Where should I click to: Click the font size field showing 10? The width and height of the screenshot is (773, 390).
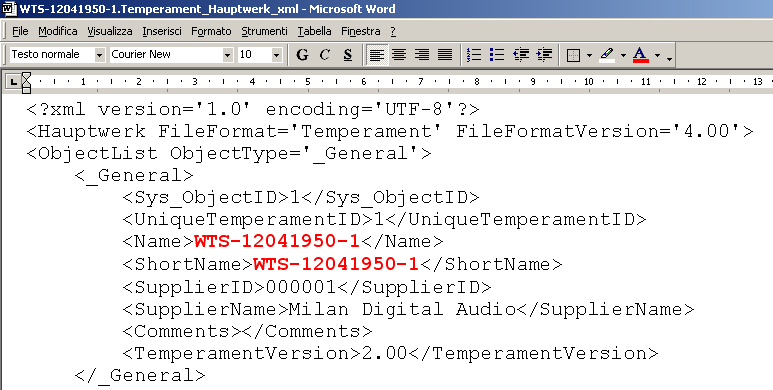click(254, 55)
